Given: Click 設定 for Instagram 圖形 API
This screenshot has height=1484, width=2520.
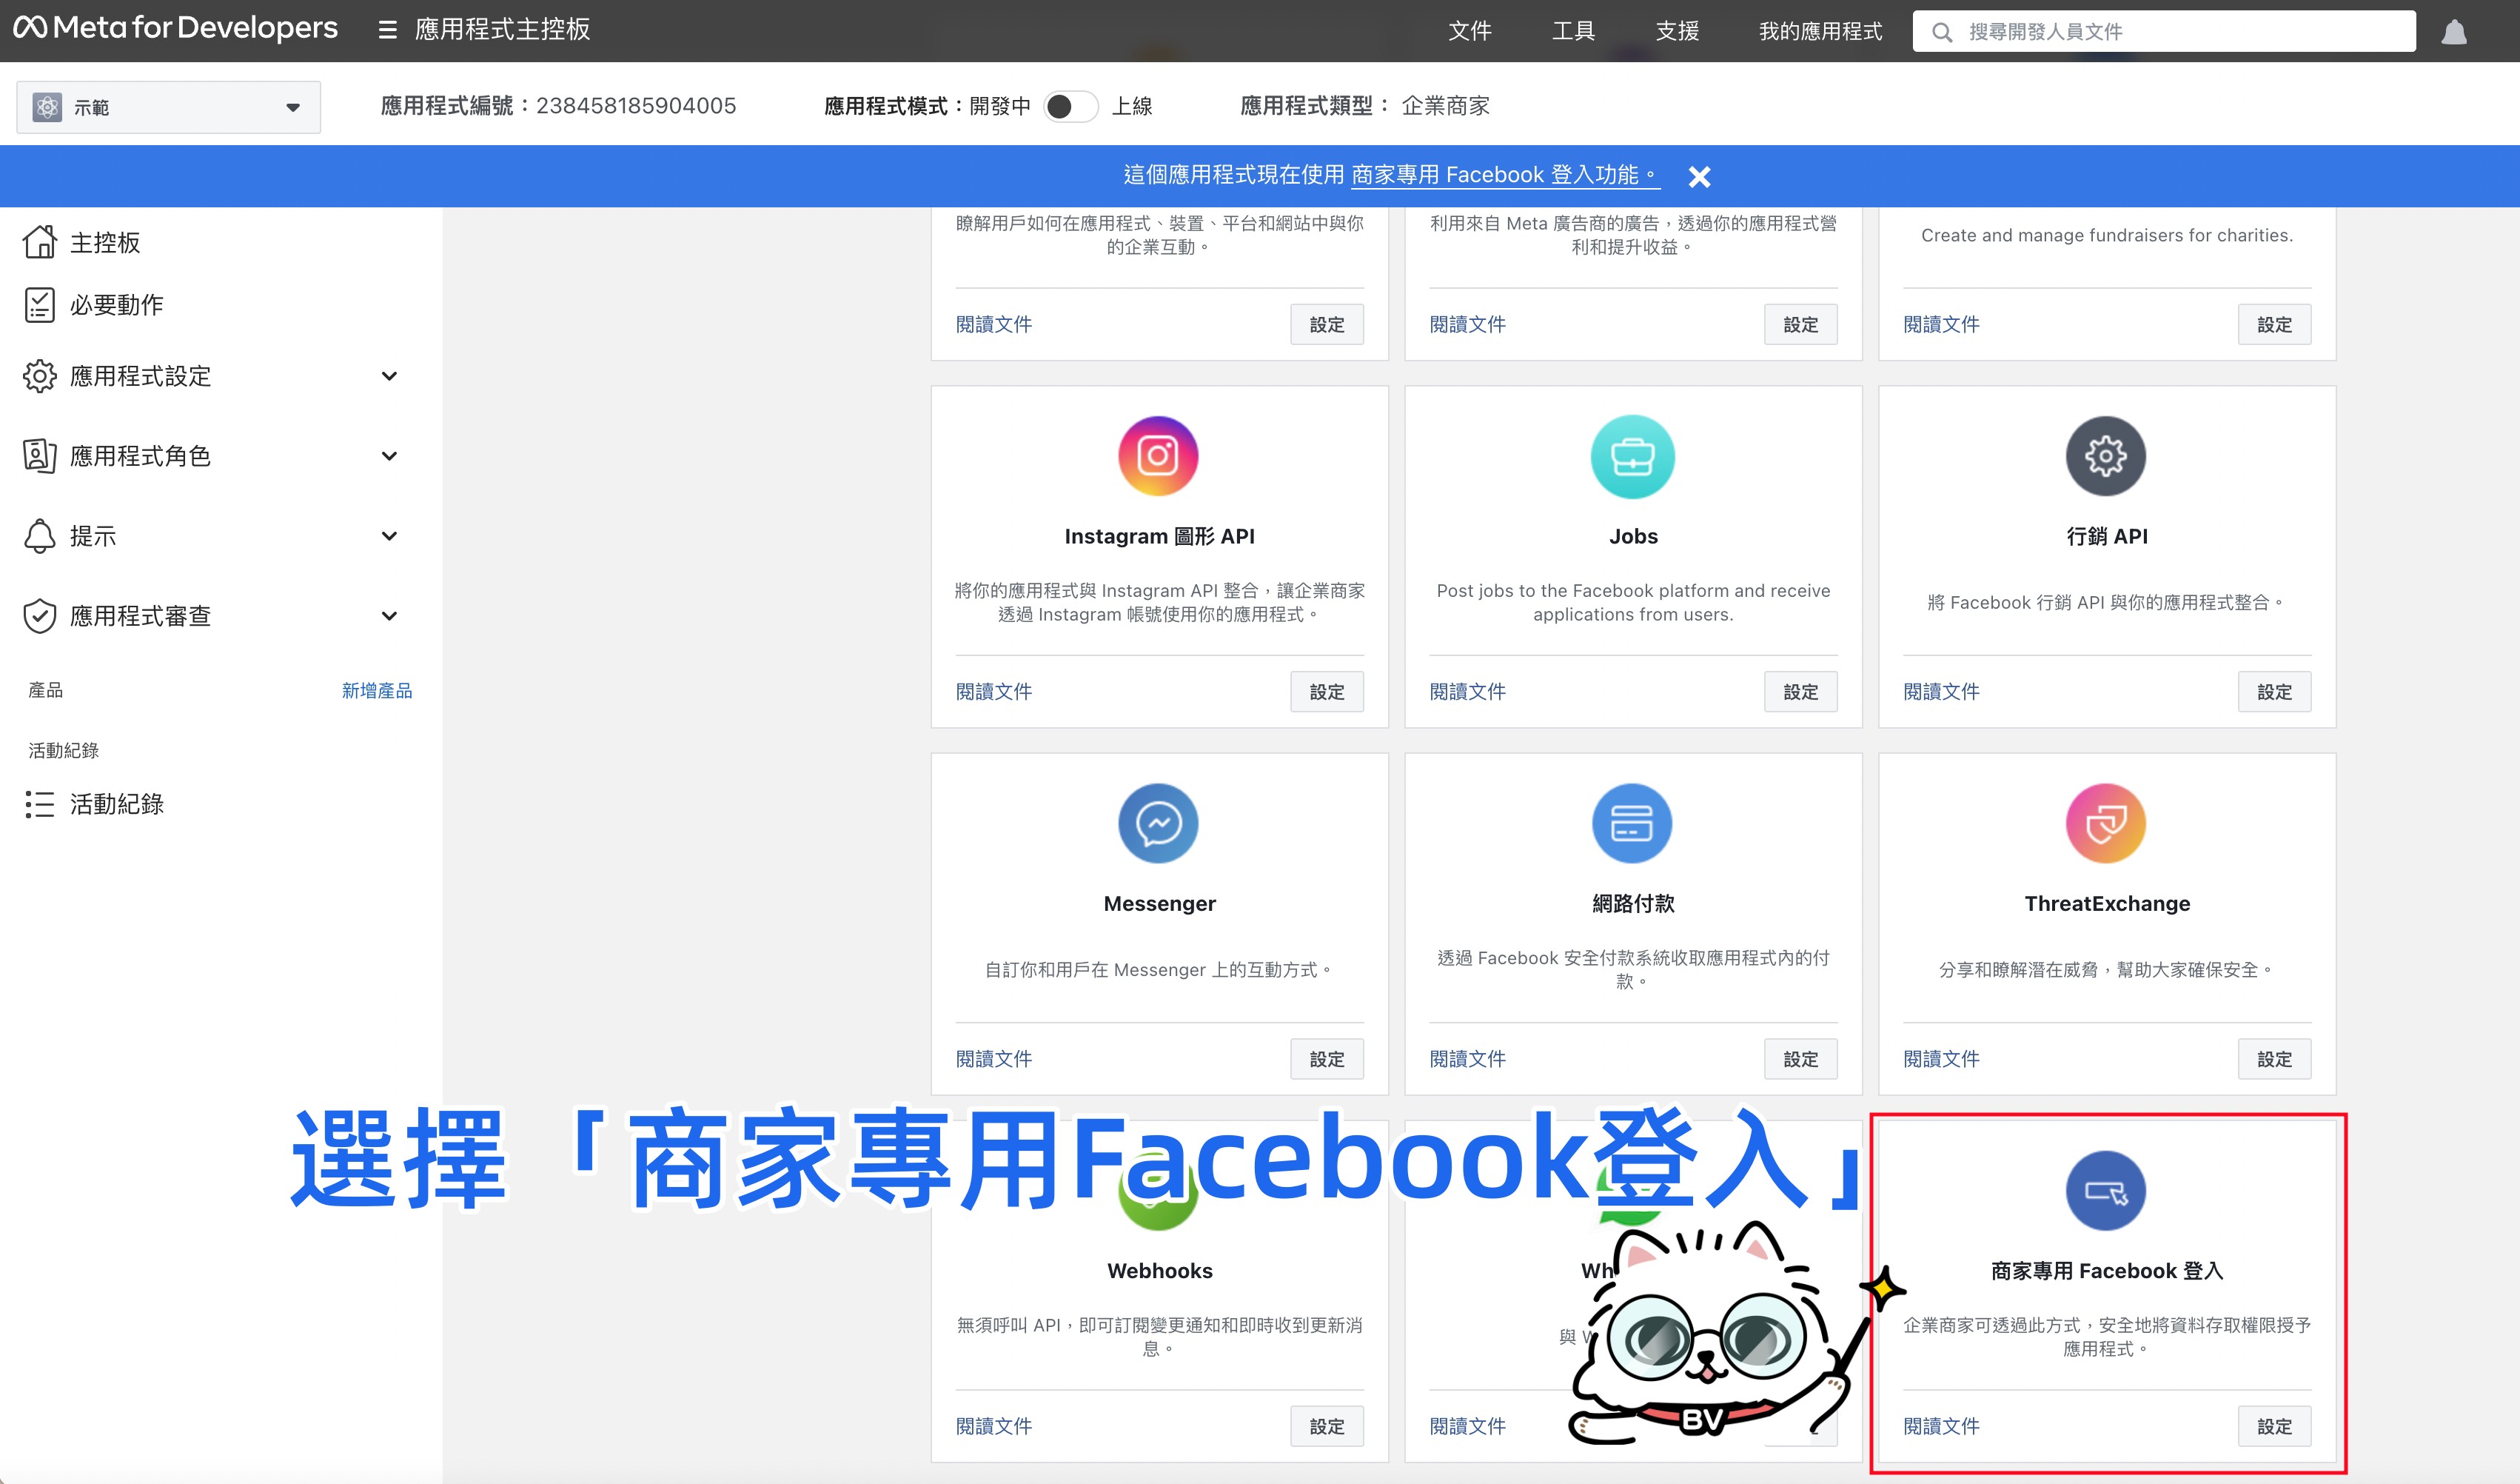Looking at the screenshot, I should pyautogui.click(x=1327, y=692).
